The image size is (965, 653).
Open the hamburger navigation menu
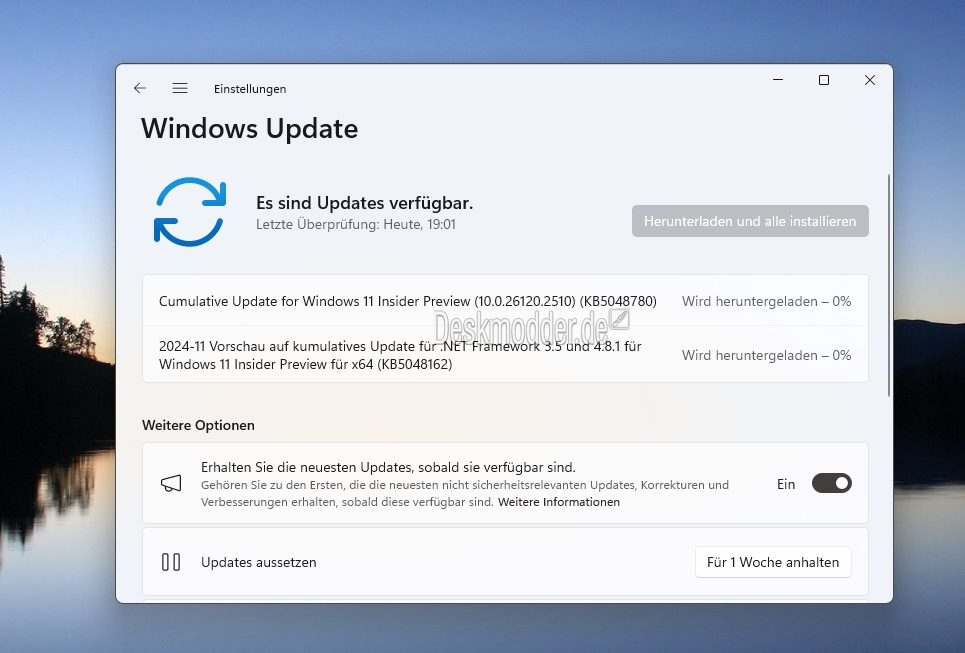click(x=180, y=88)
